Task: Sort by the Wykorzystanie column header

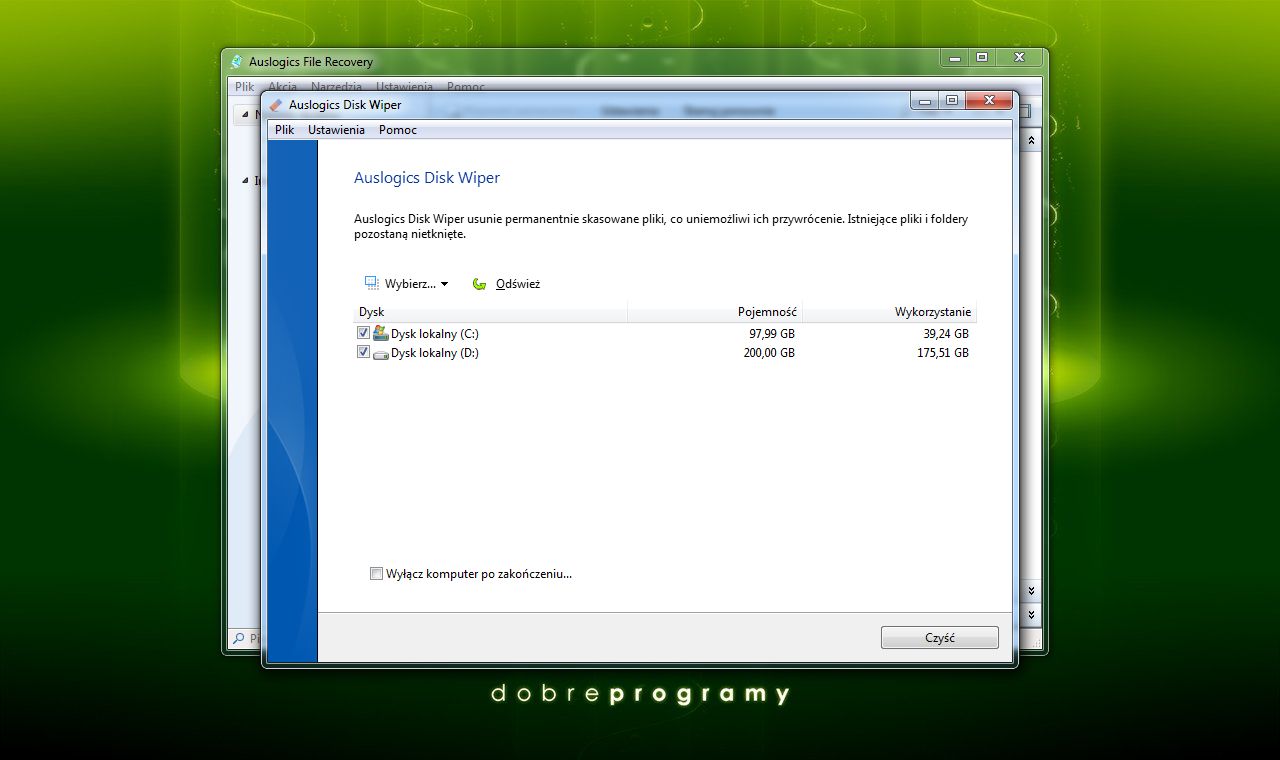Action: [889, 312]
